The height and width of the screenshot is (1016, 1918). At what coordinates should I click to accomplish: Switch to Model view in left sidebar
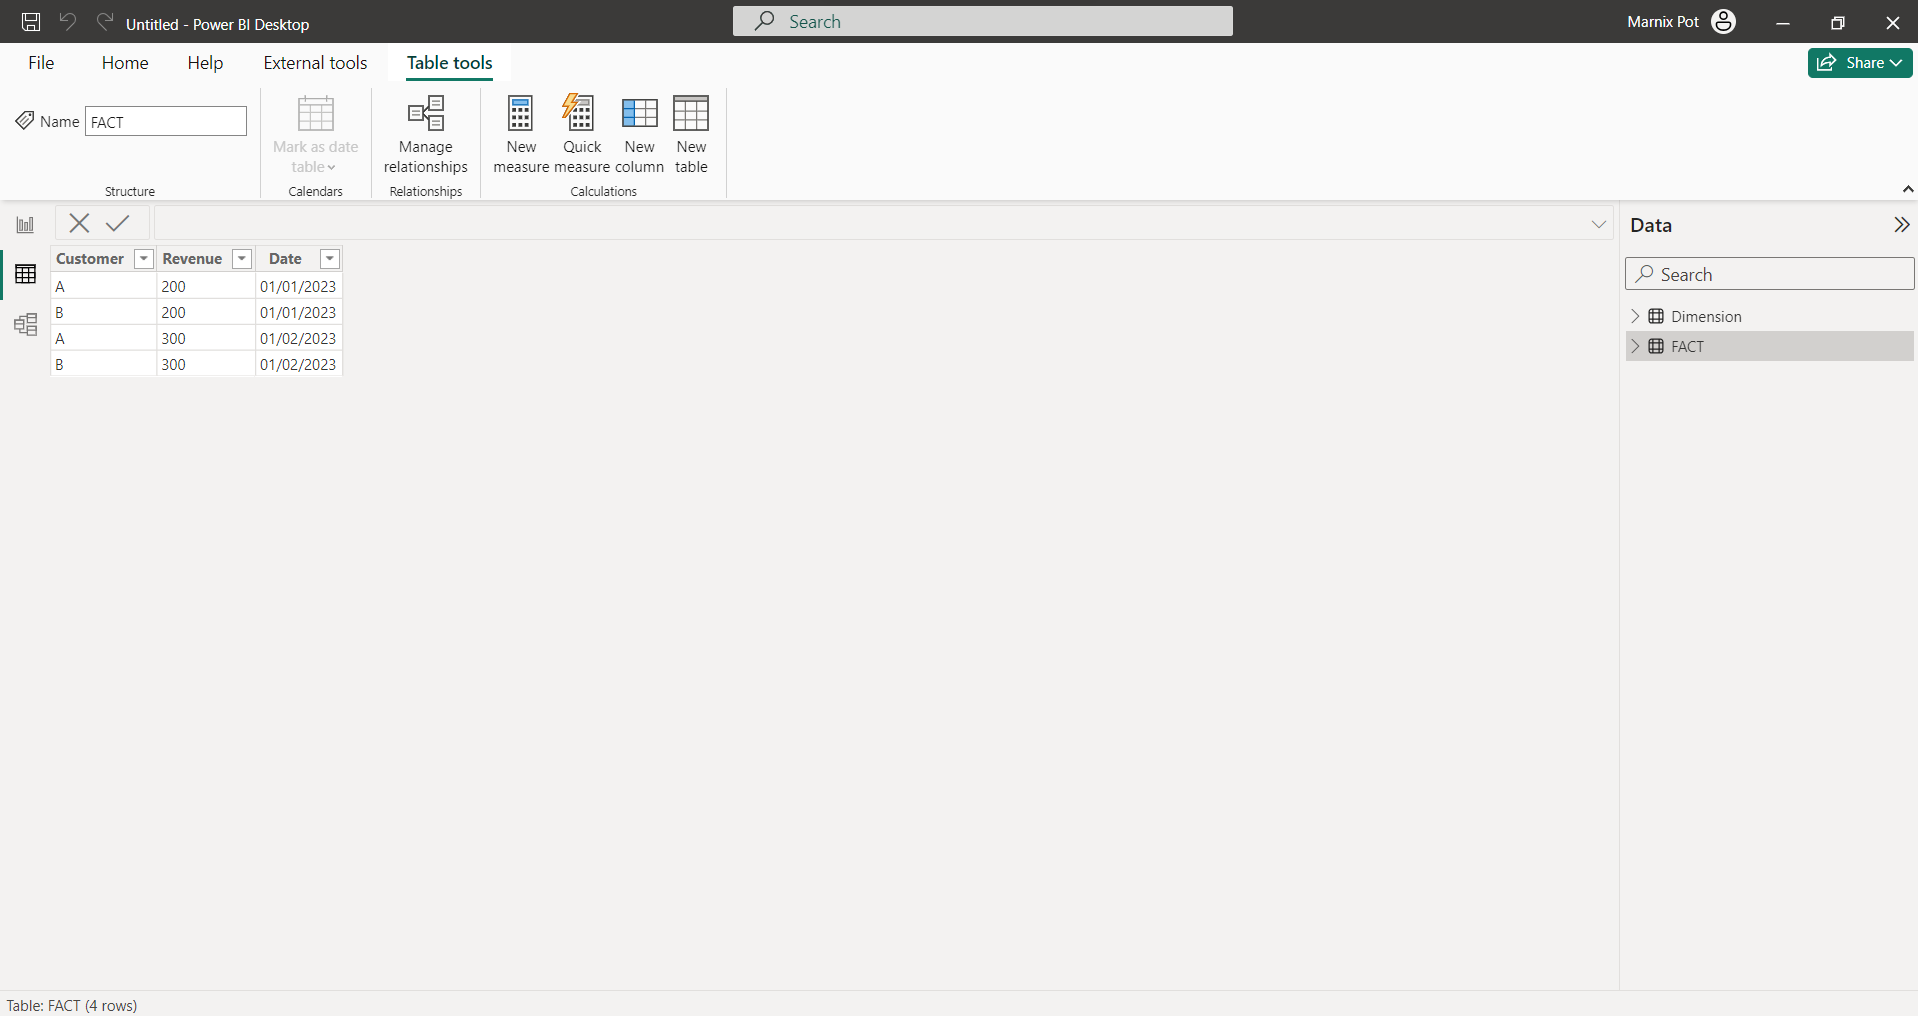(x=25, y=324)
